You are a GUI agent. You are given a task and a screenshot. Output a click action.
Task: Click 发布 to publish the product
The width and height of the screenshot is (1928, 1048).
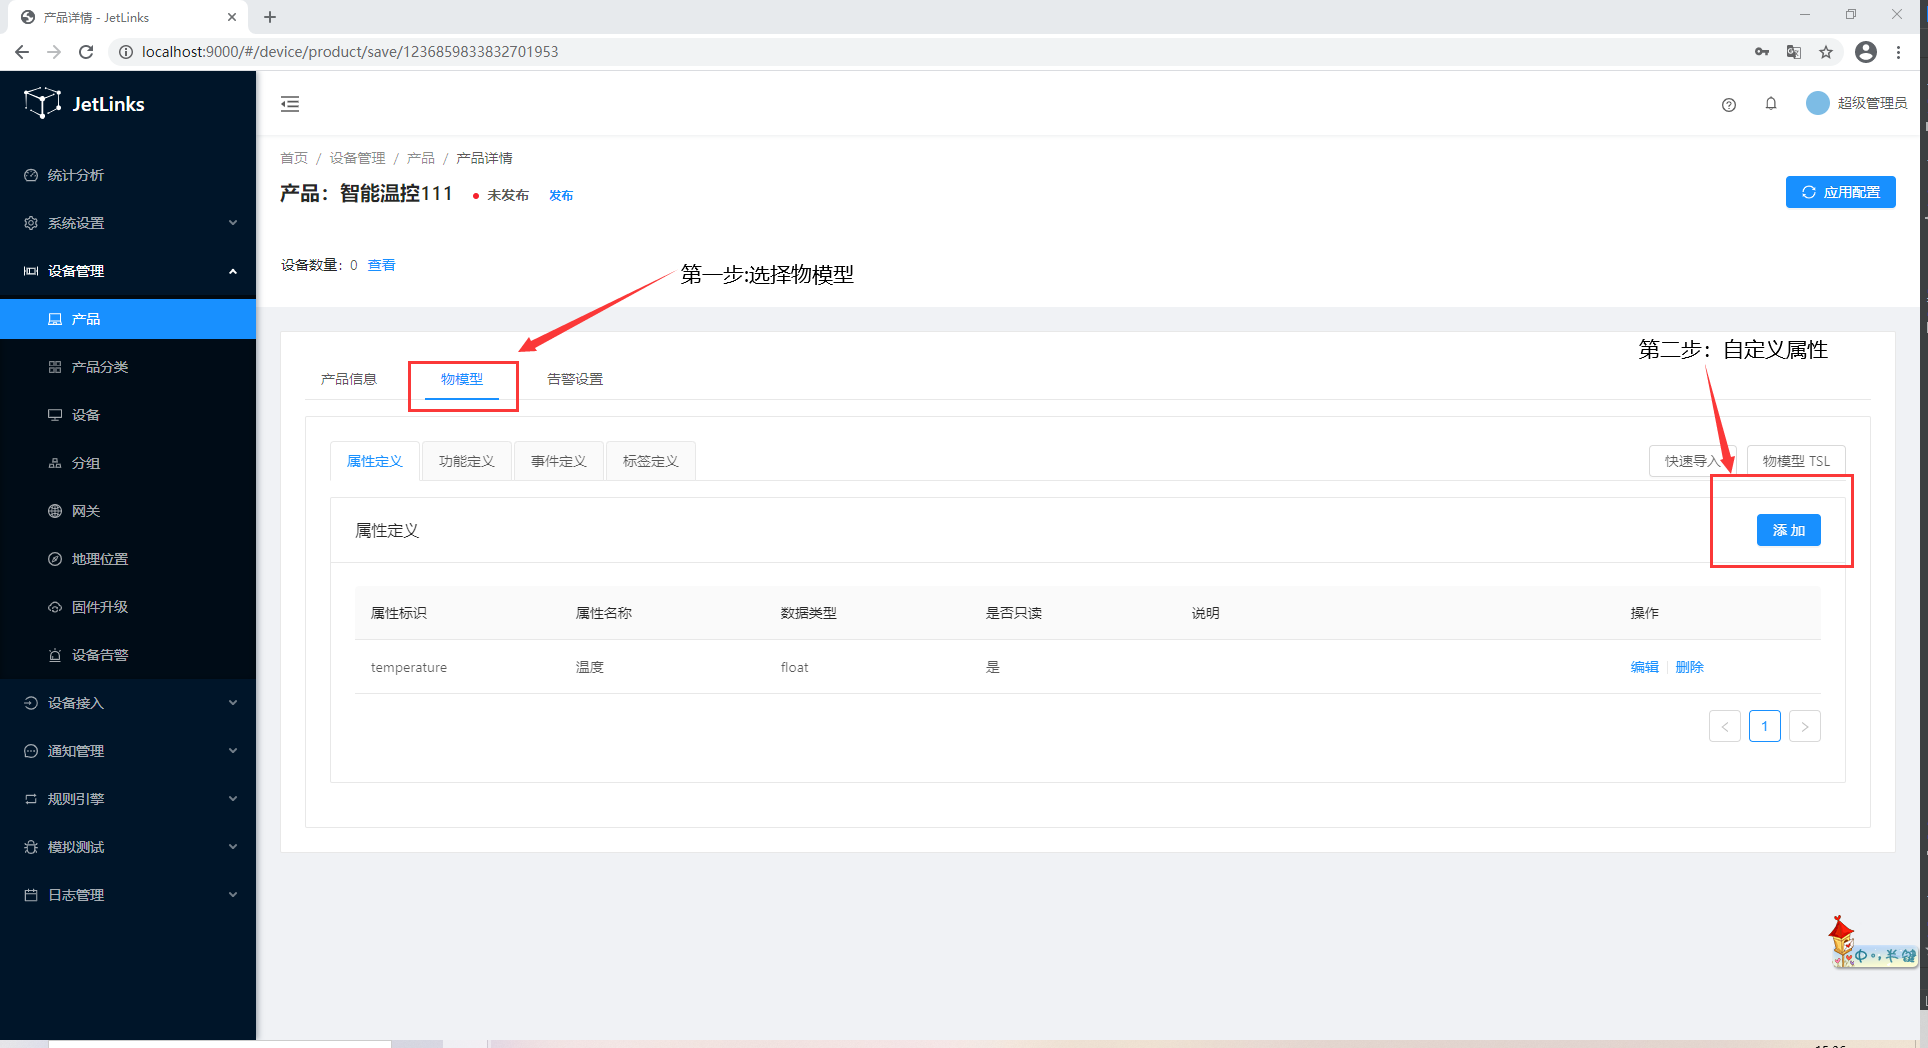click(x=561, y=195)
